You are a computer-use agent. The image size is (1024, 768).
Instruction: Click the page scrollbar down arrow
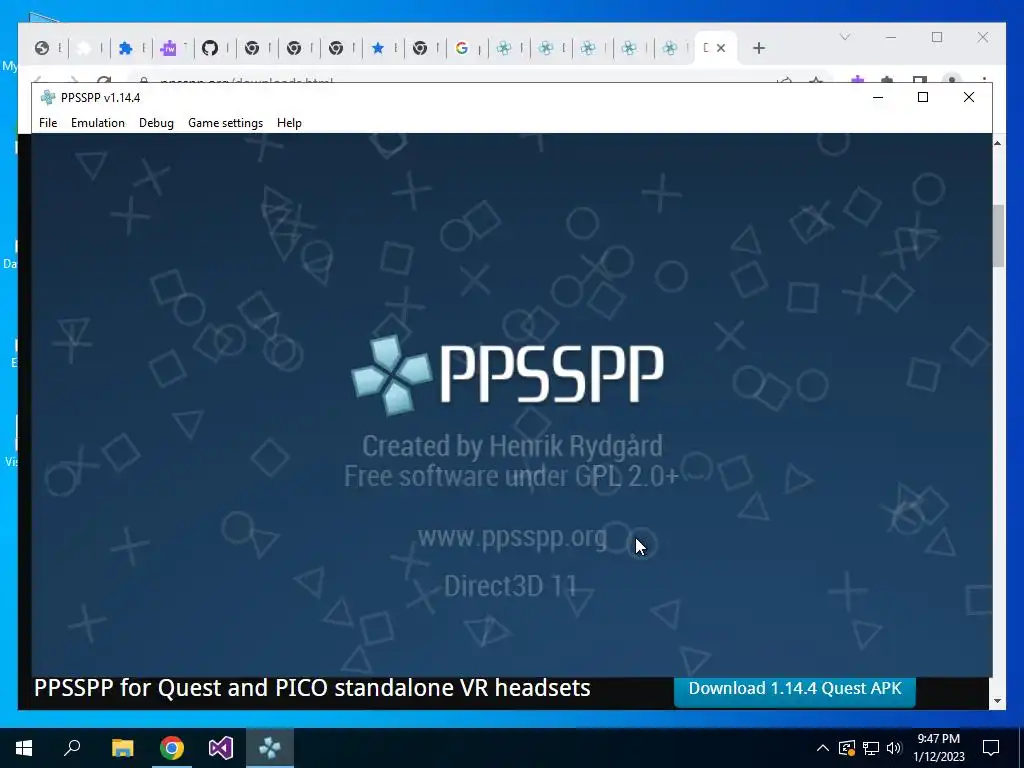[x=997, y=701]
